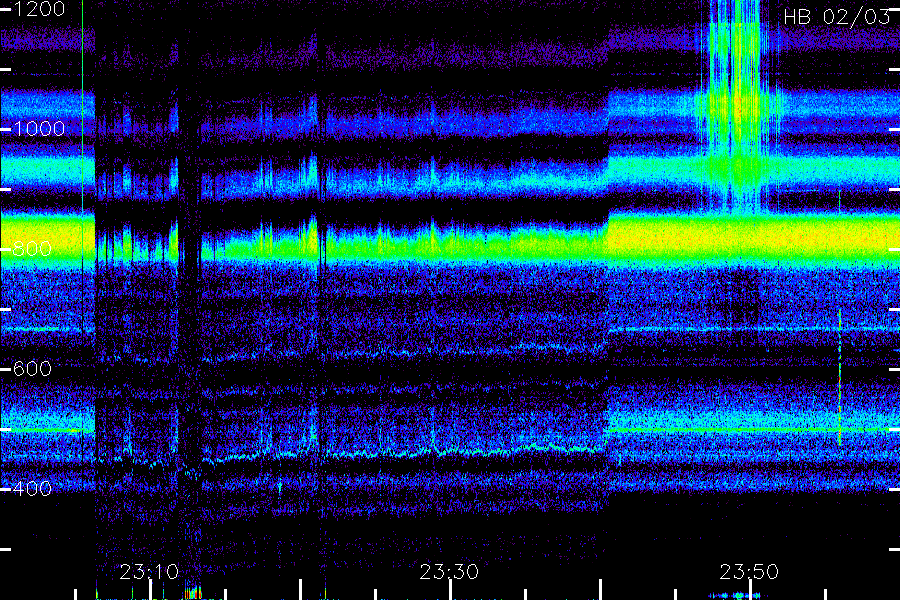
Task: Click the 400 frequency axis label
Action: point(32,489)
